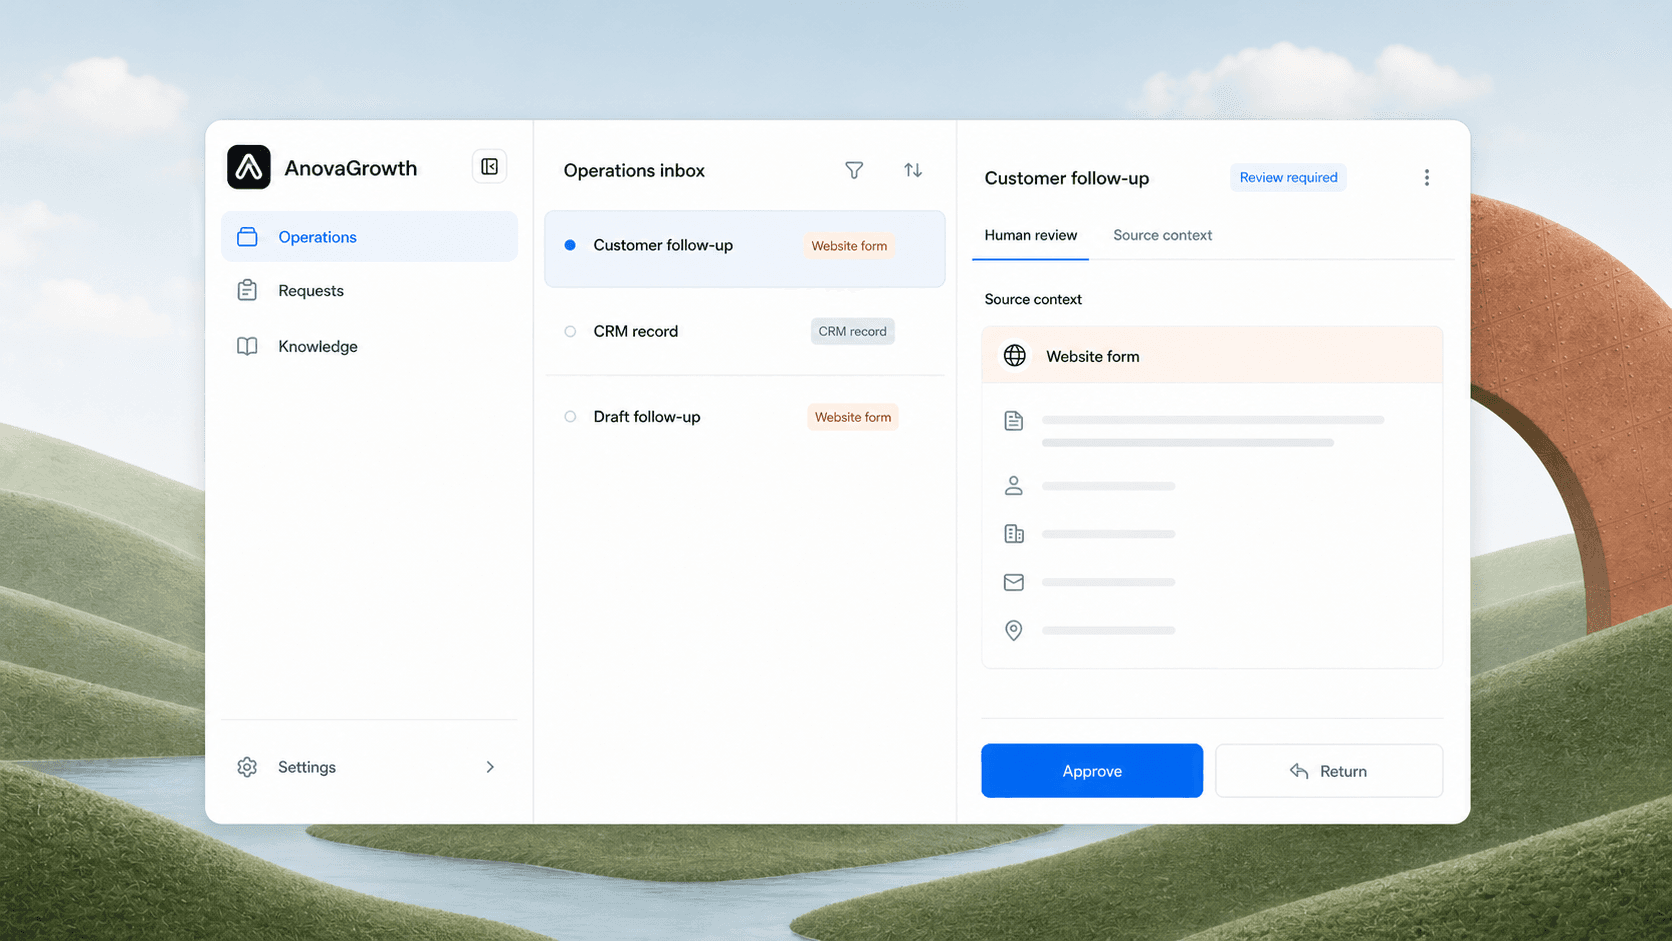
Task: Click the Settings gear icon
Action: pos(247,767)
